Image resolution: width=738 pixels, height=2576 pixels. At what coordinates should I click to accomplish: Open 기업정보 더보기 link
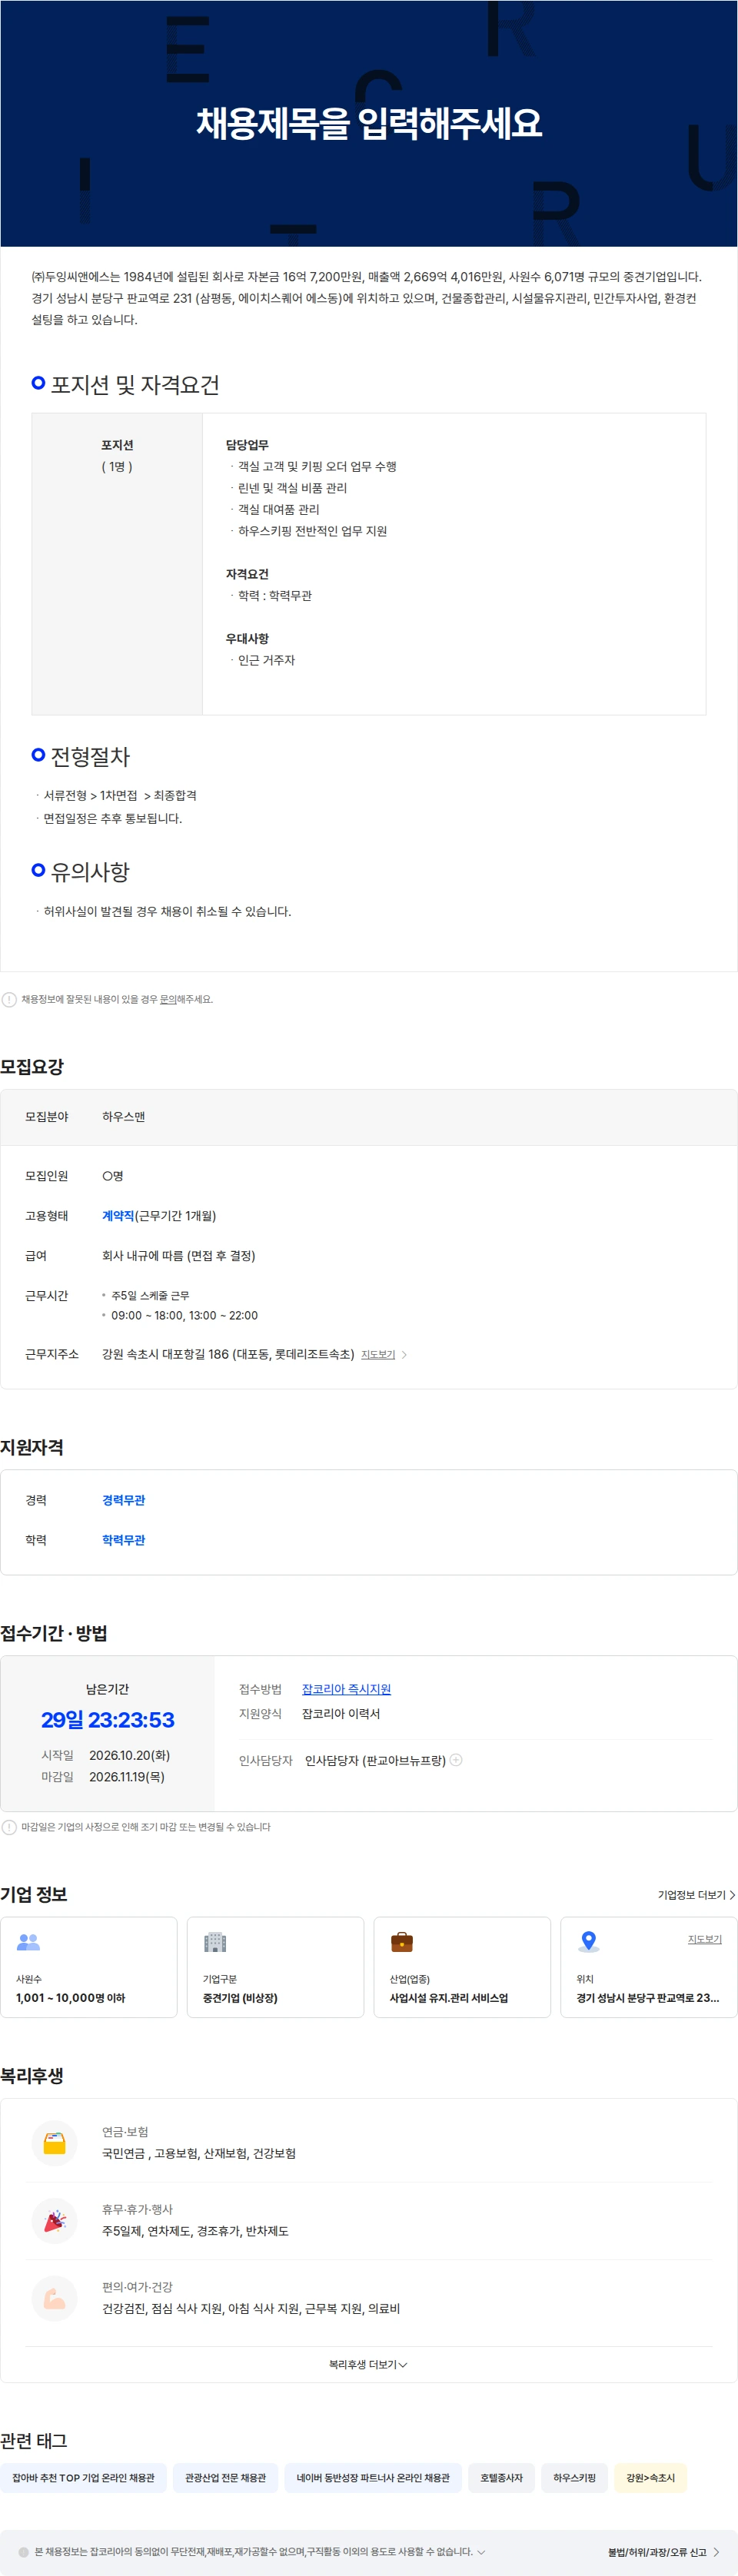696,1895
